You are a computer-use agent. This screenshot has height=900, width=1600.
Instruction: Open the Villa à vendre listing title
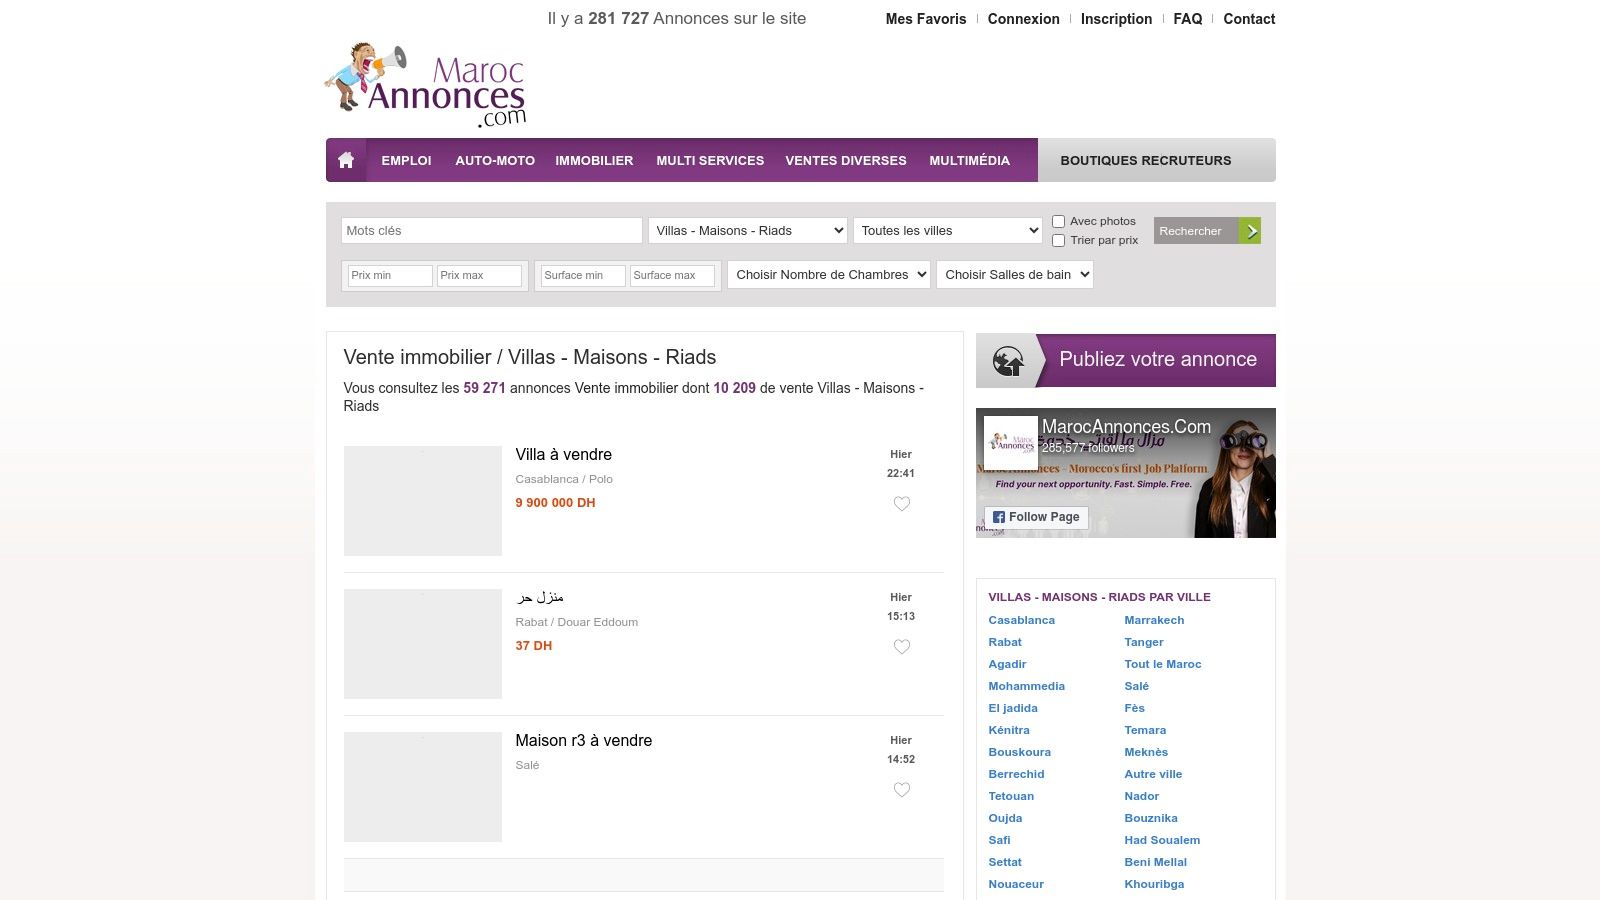click(x=563, y=454)
